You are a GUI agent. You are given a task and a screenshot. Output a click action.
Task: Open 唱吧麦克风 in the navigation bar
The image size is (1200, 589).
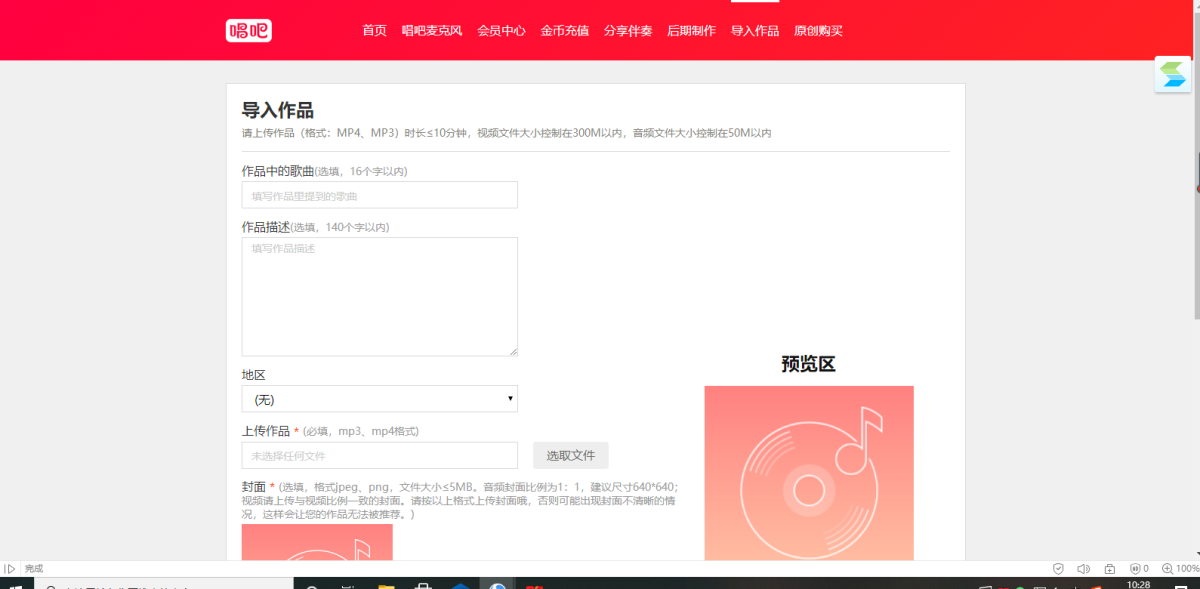coord(432,31)
